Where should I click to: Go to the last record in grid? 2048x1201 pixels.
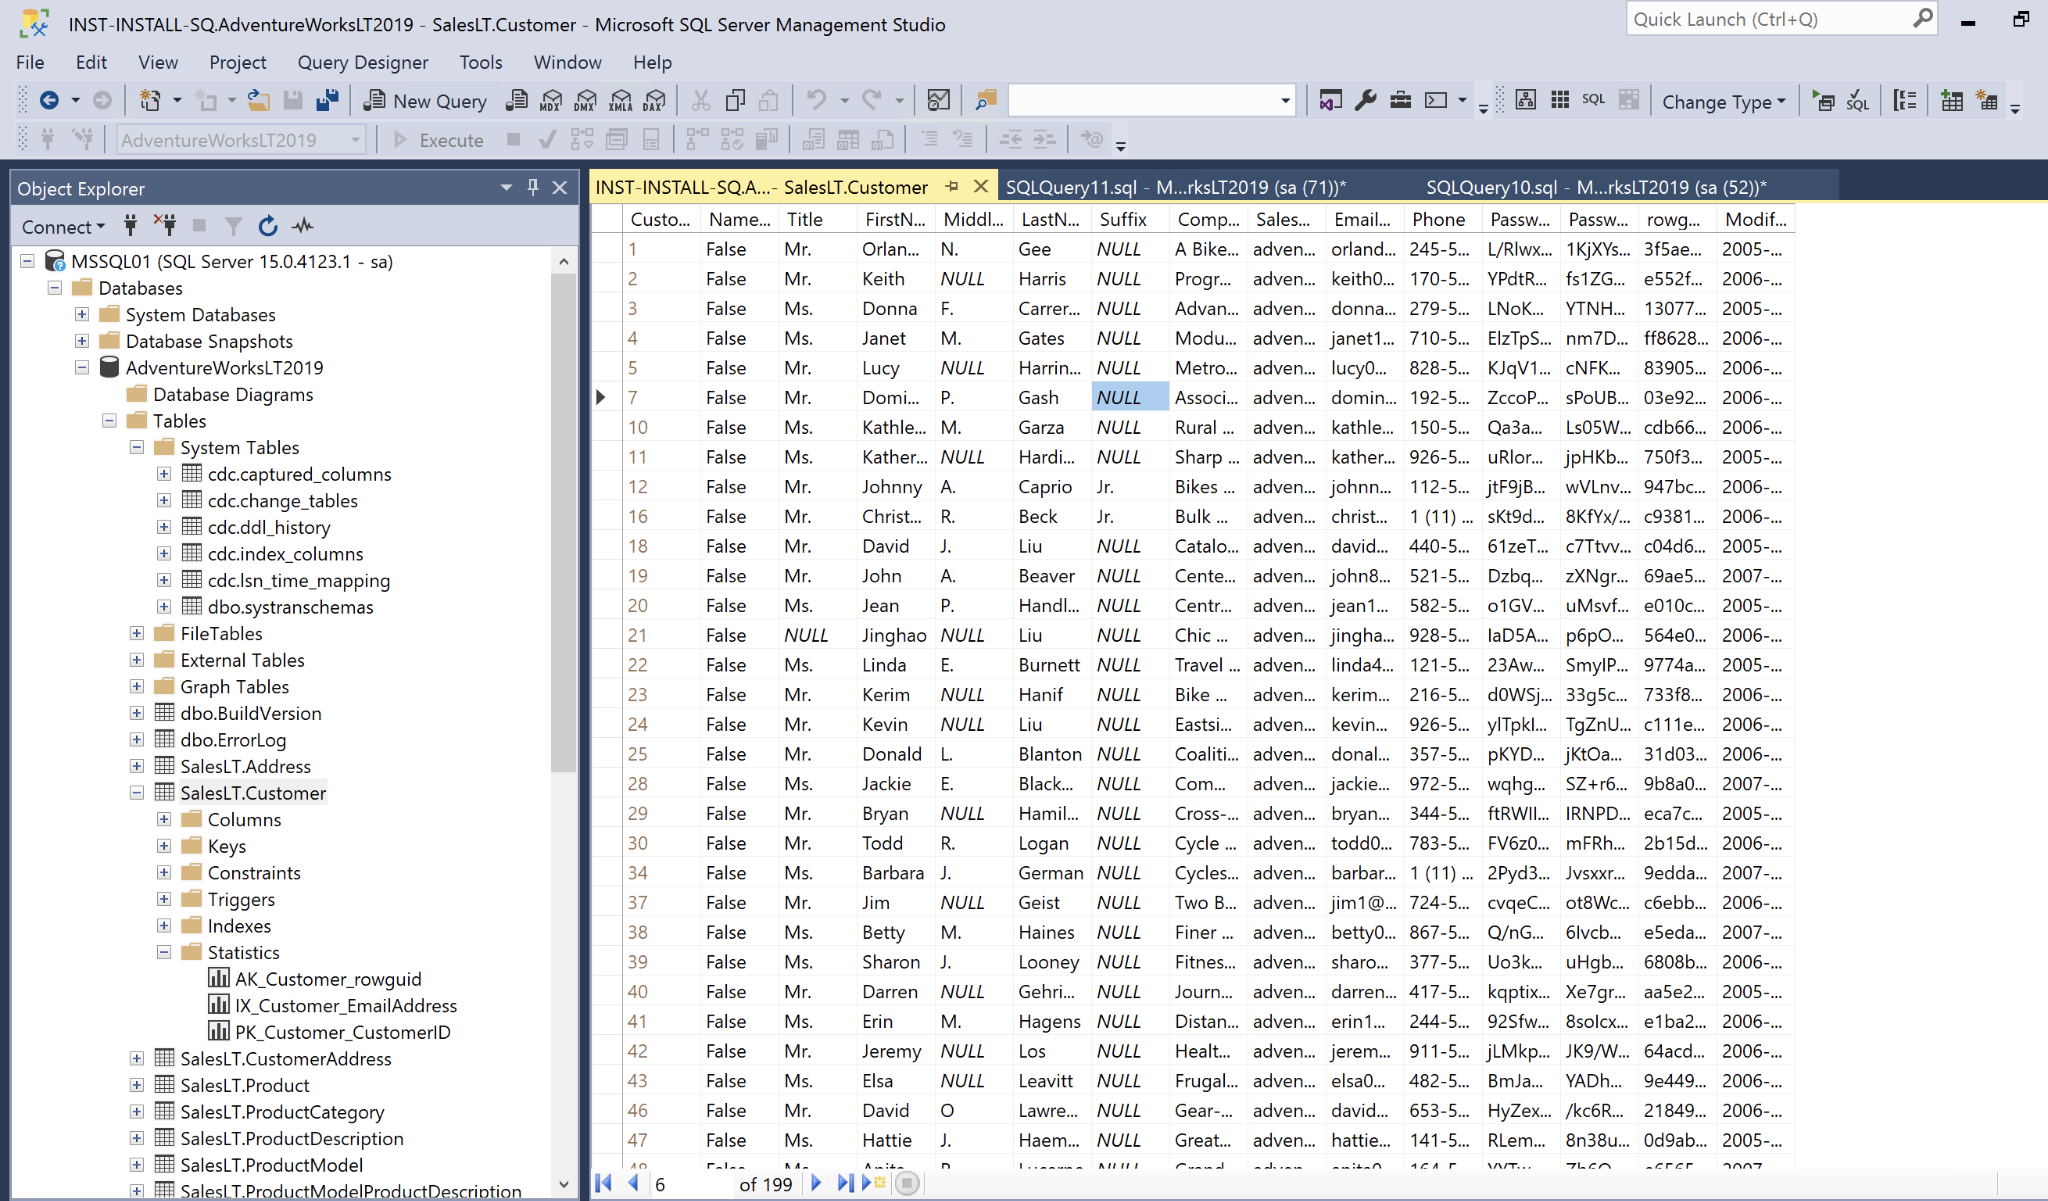(845, 1183)
